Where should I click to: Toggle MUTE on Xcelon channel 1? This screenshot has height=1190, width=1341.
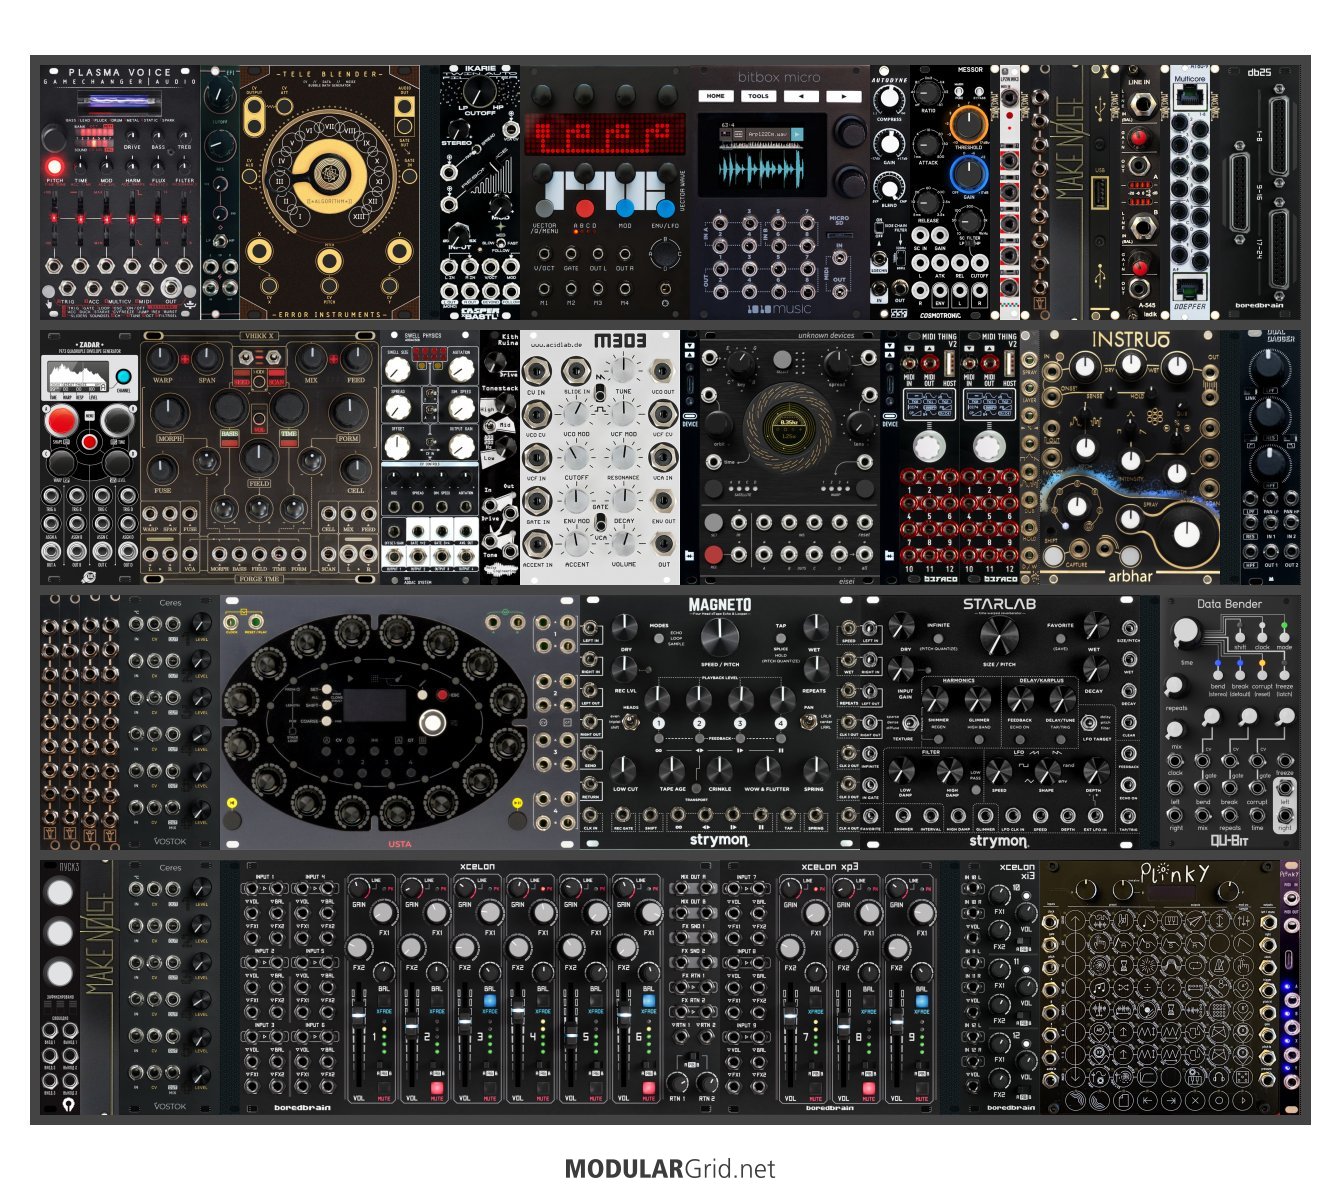pyautogui.click(x=384, y=1087)
